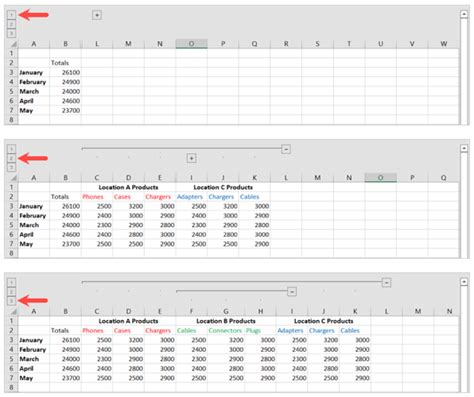This screenshot has height=397, width=474.
Task: Click outline level 3 button in totals-only sheet
Action: 11,33
